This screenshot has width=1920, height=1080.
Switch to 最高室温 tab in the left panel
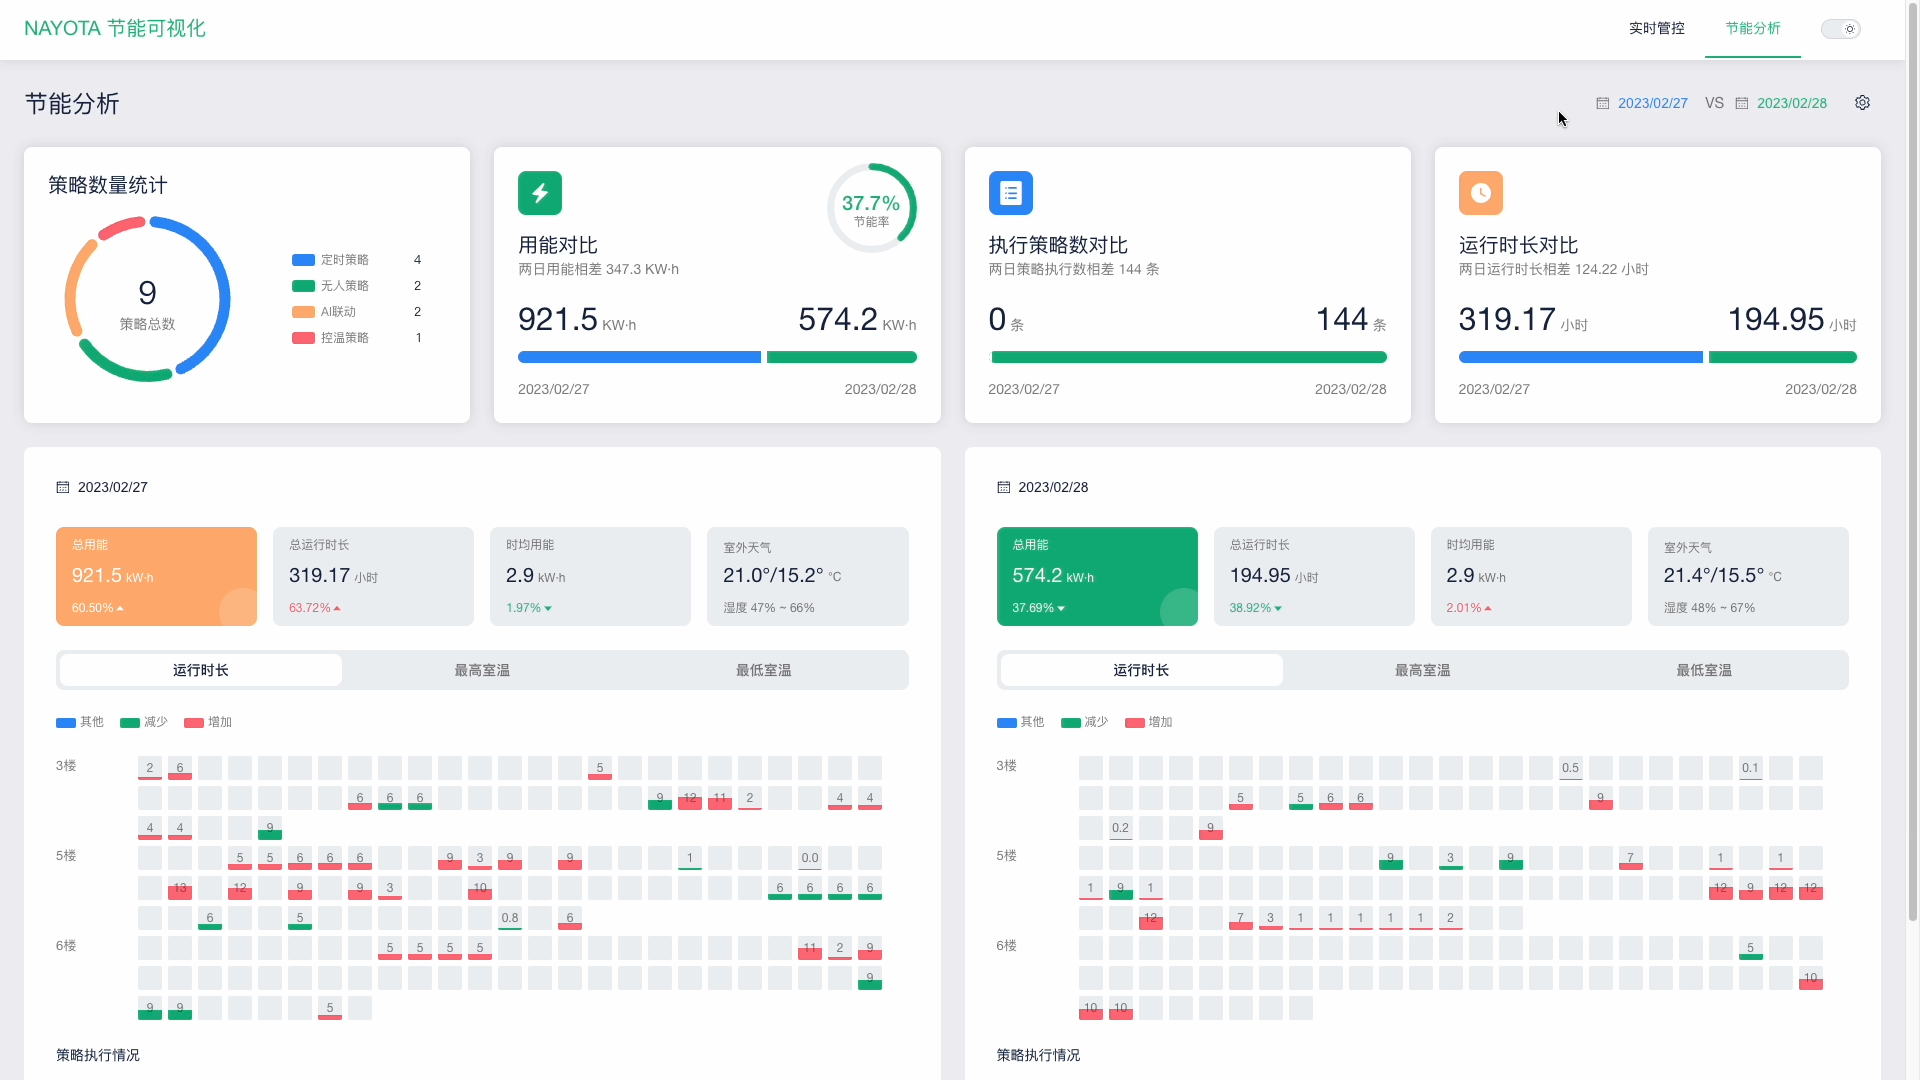tap(481, 670)
